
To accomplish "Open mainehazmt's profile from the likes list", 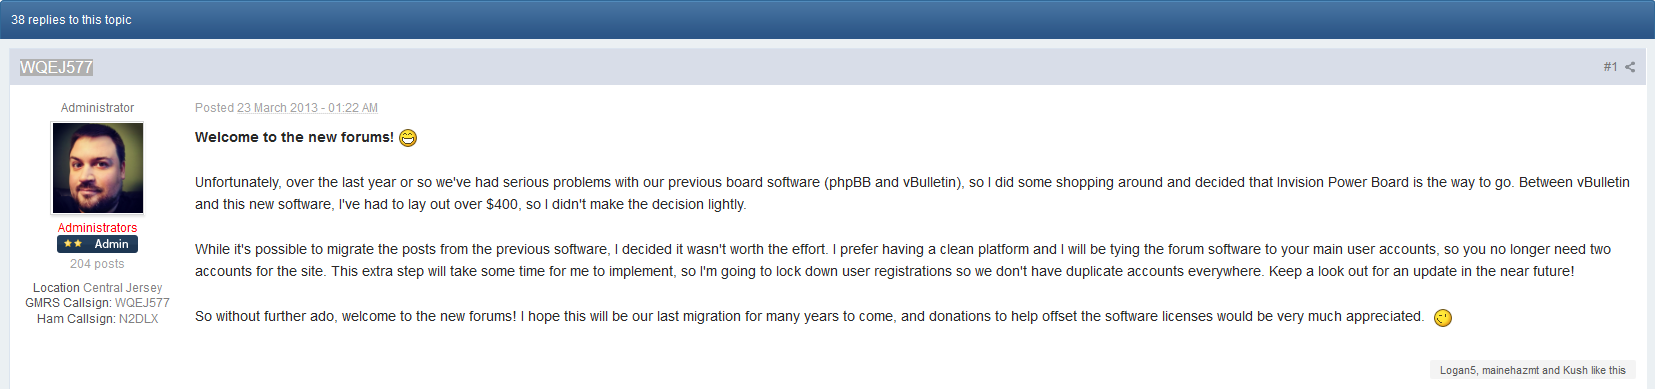I will 1510,370.
